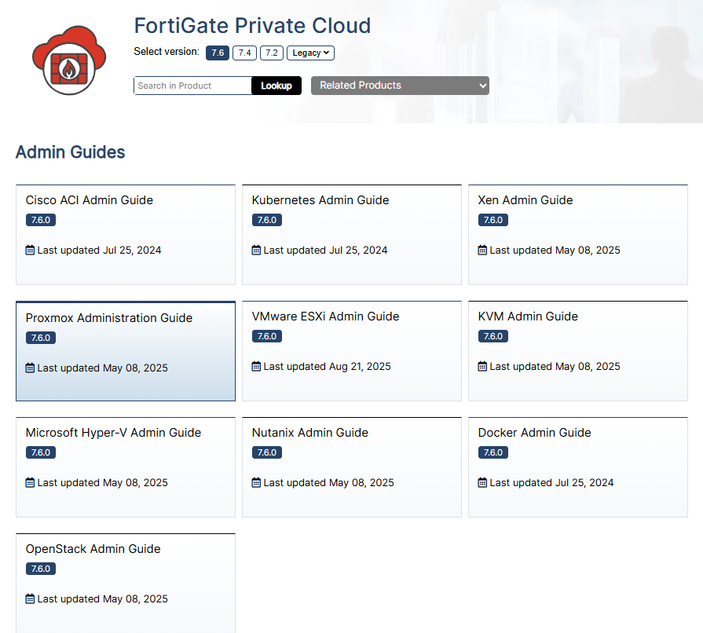Click 7.6.0 badge on Docker Admin Guide
The height and width of the screenshot is (633, 703).
pyautogui.click(x=493, y=453)
